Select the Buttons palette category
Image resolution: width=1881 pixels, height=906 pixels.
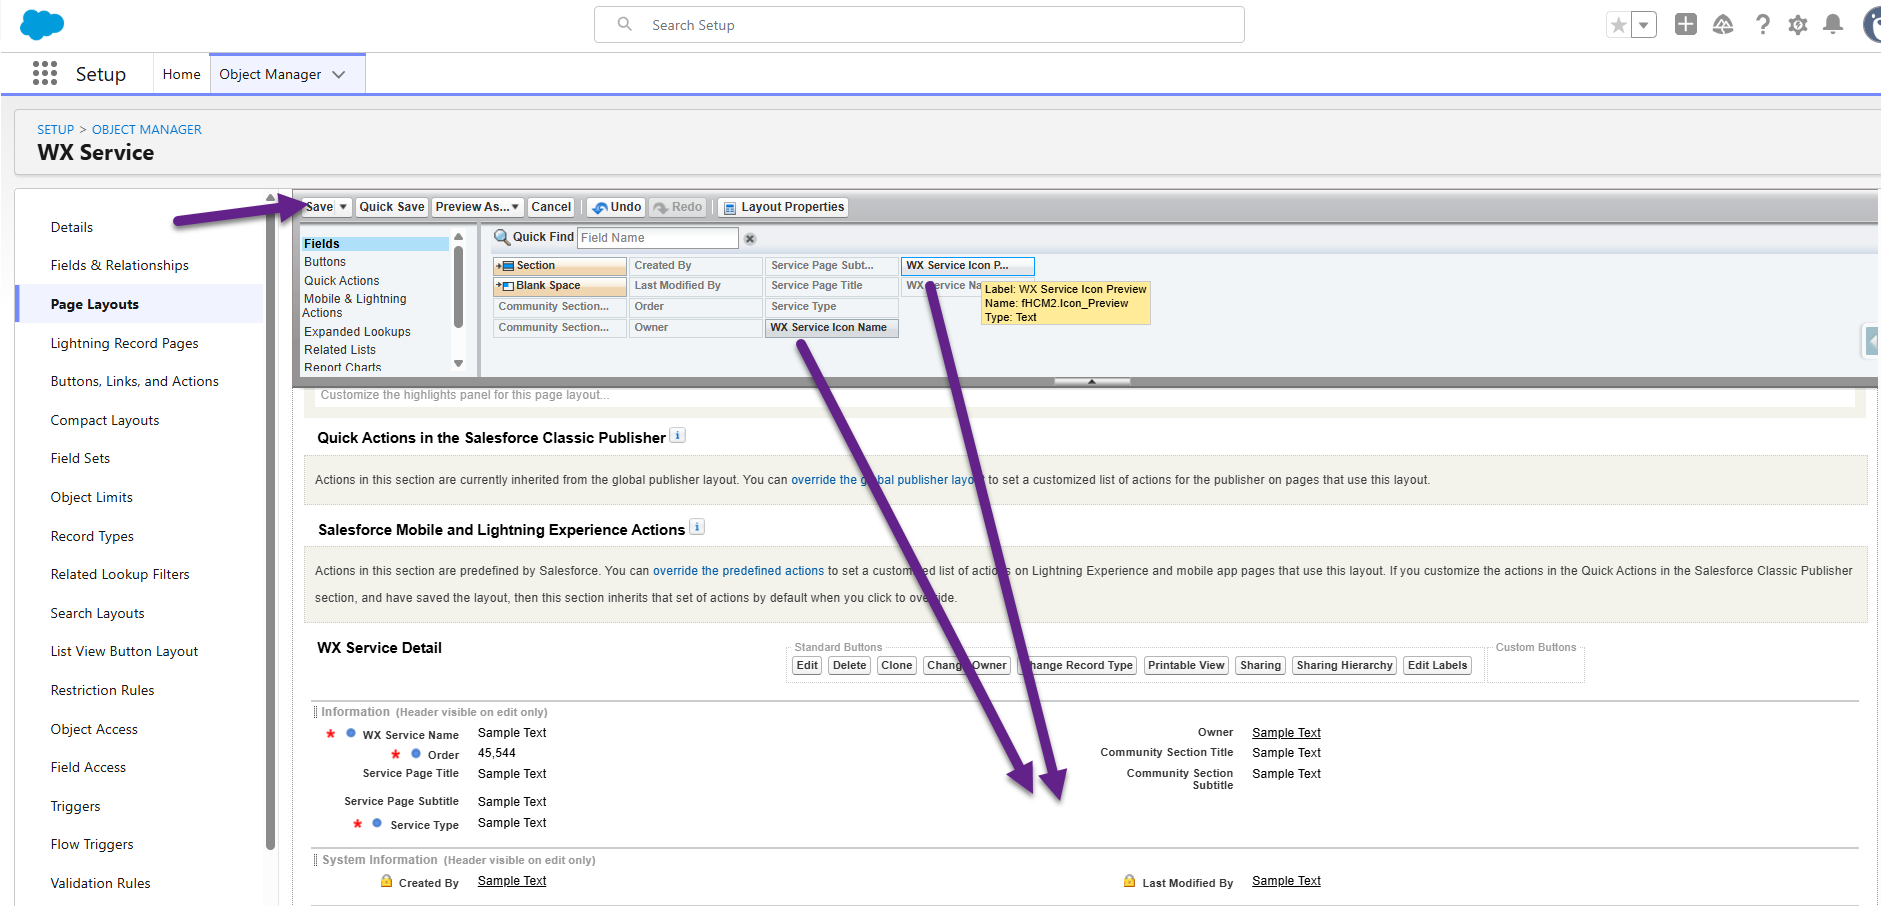tap(325, 262)
